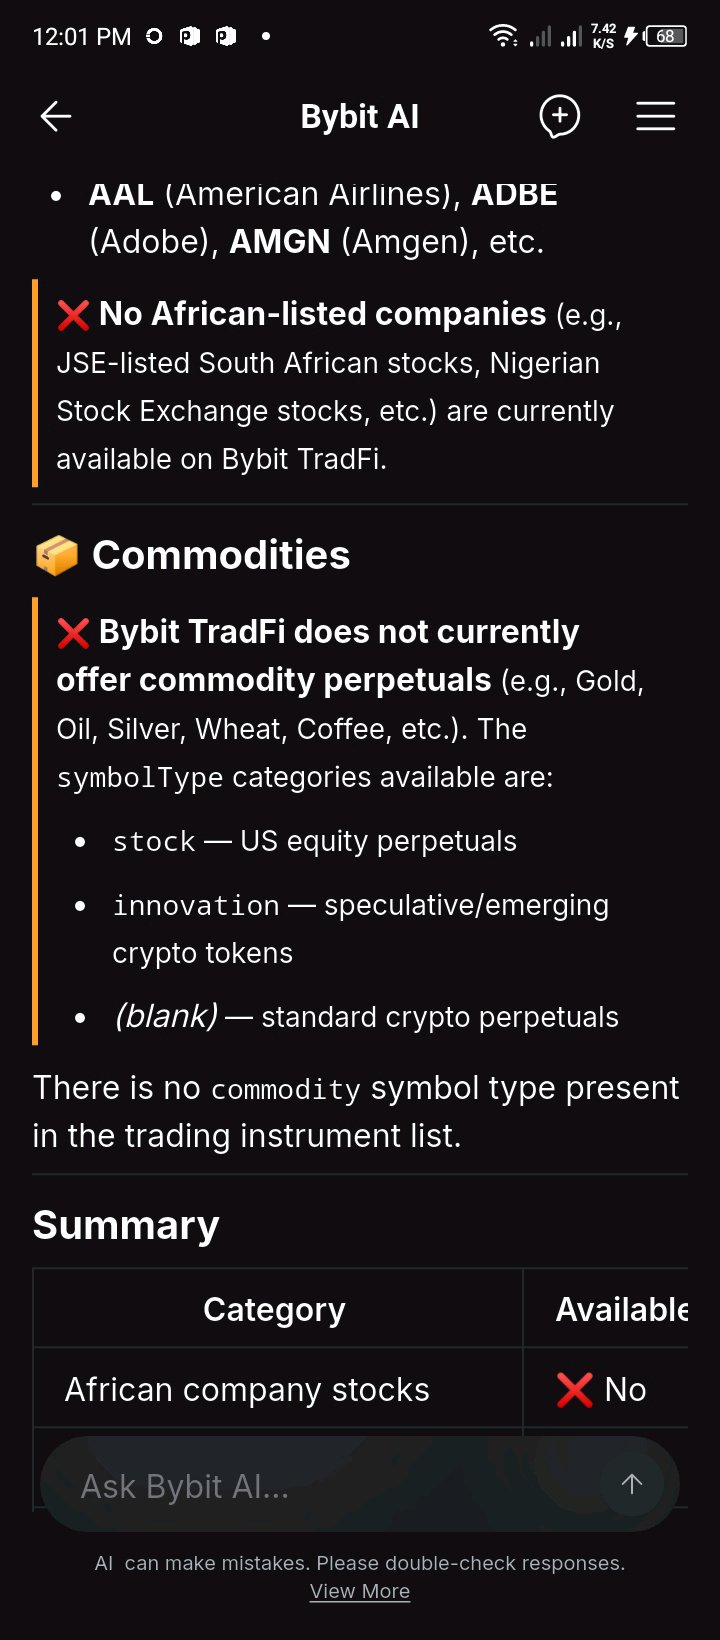720x1640 pixels.
Task: Open the hamburger menu
Action: [x=656, y=117]
